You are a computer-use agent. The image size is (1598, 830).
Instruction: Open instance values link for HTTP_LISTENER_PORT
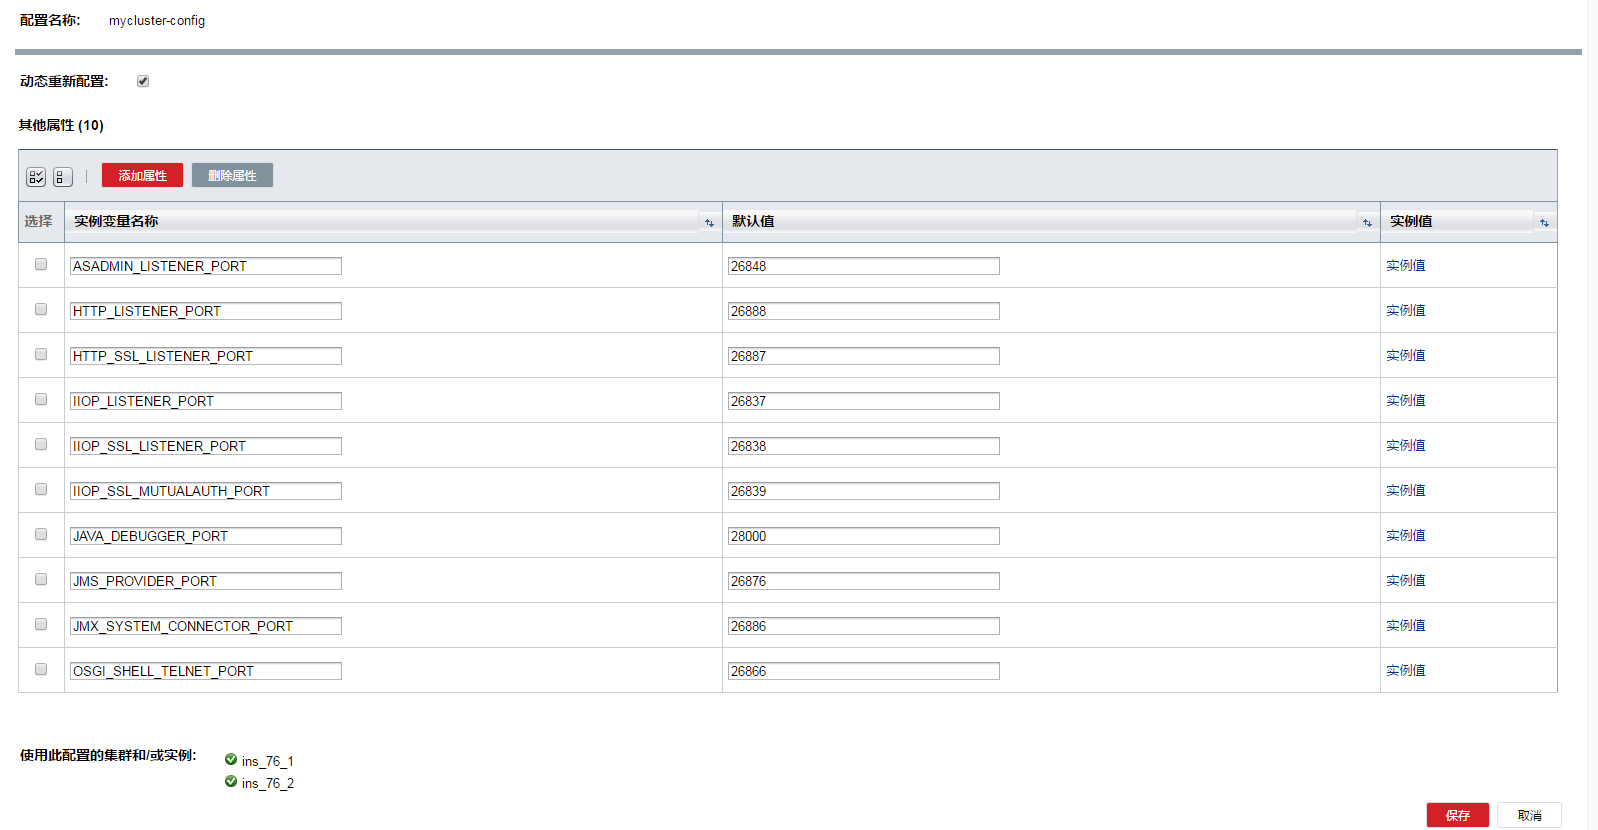(1405, 311)
